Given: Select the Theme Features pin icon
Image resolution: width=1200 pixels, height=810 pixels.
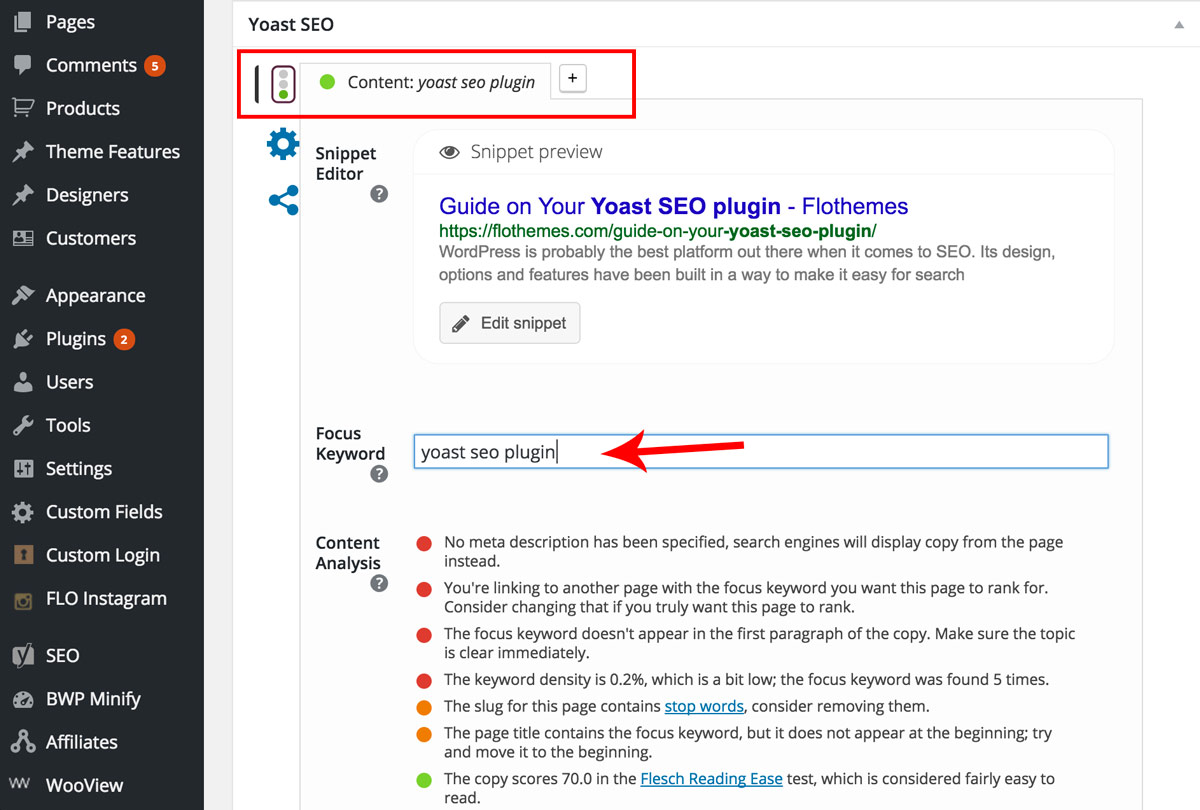Looking at the screenshot, I should coord(22,152).
